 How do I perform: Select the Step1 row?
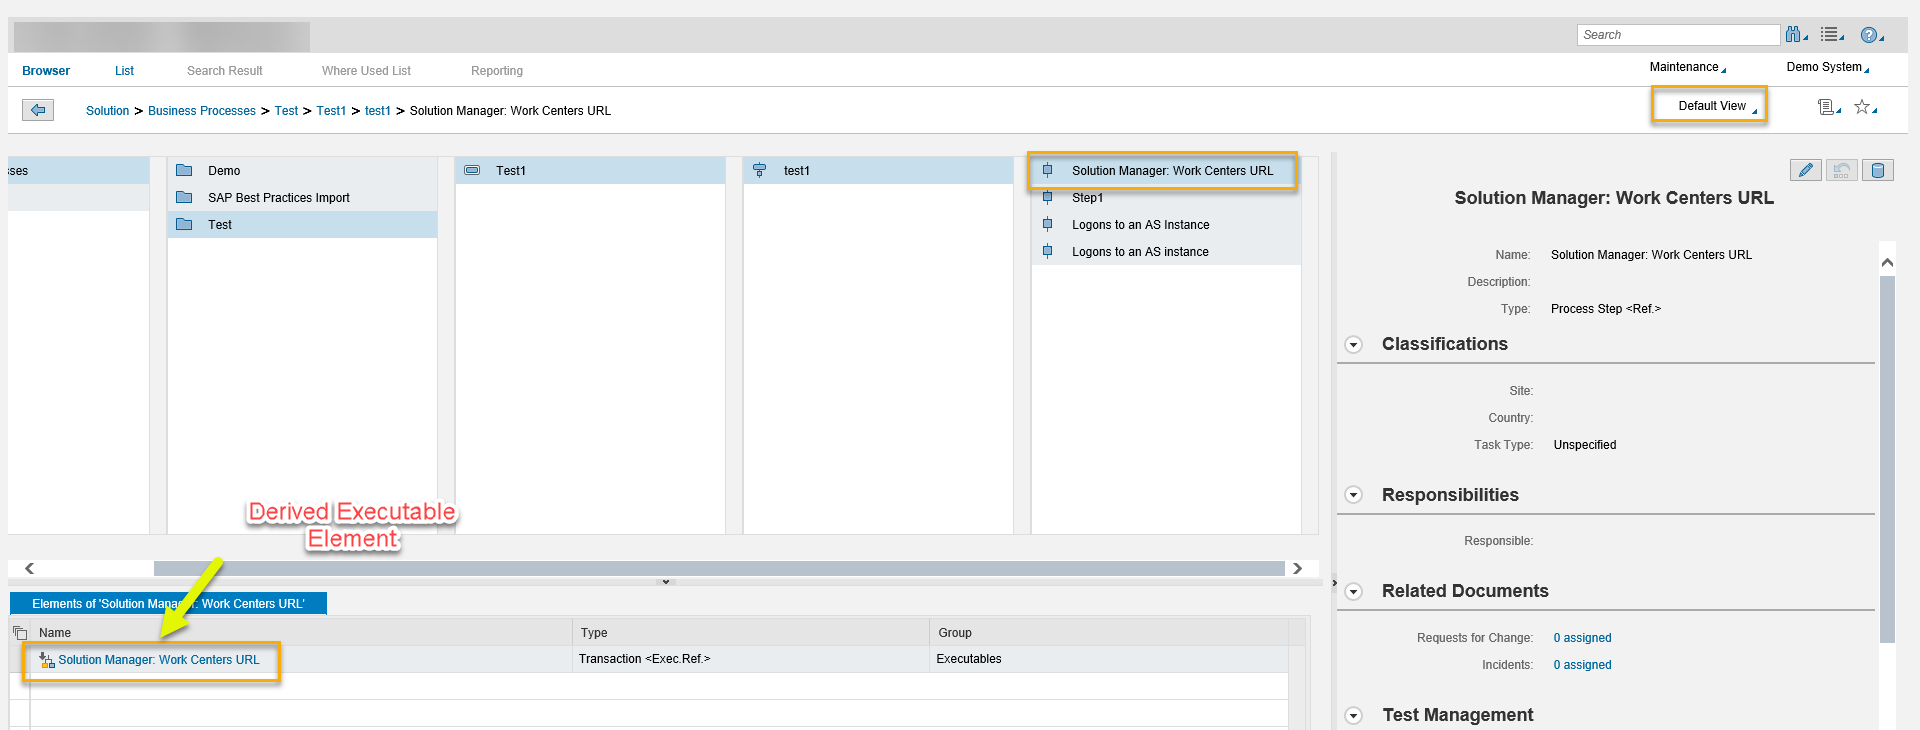1166,198
